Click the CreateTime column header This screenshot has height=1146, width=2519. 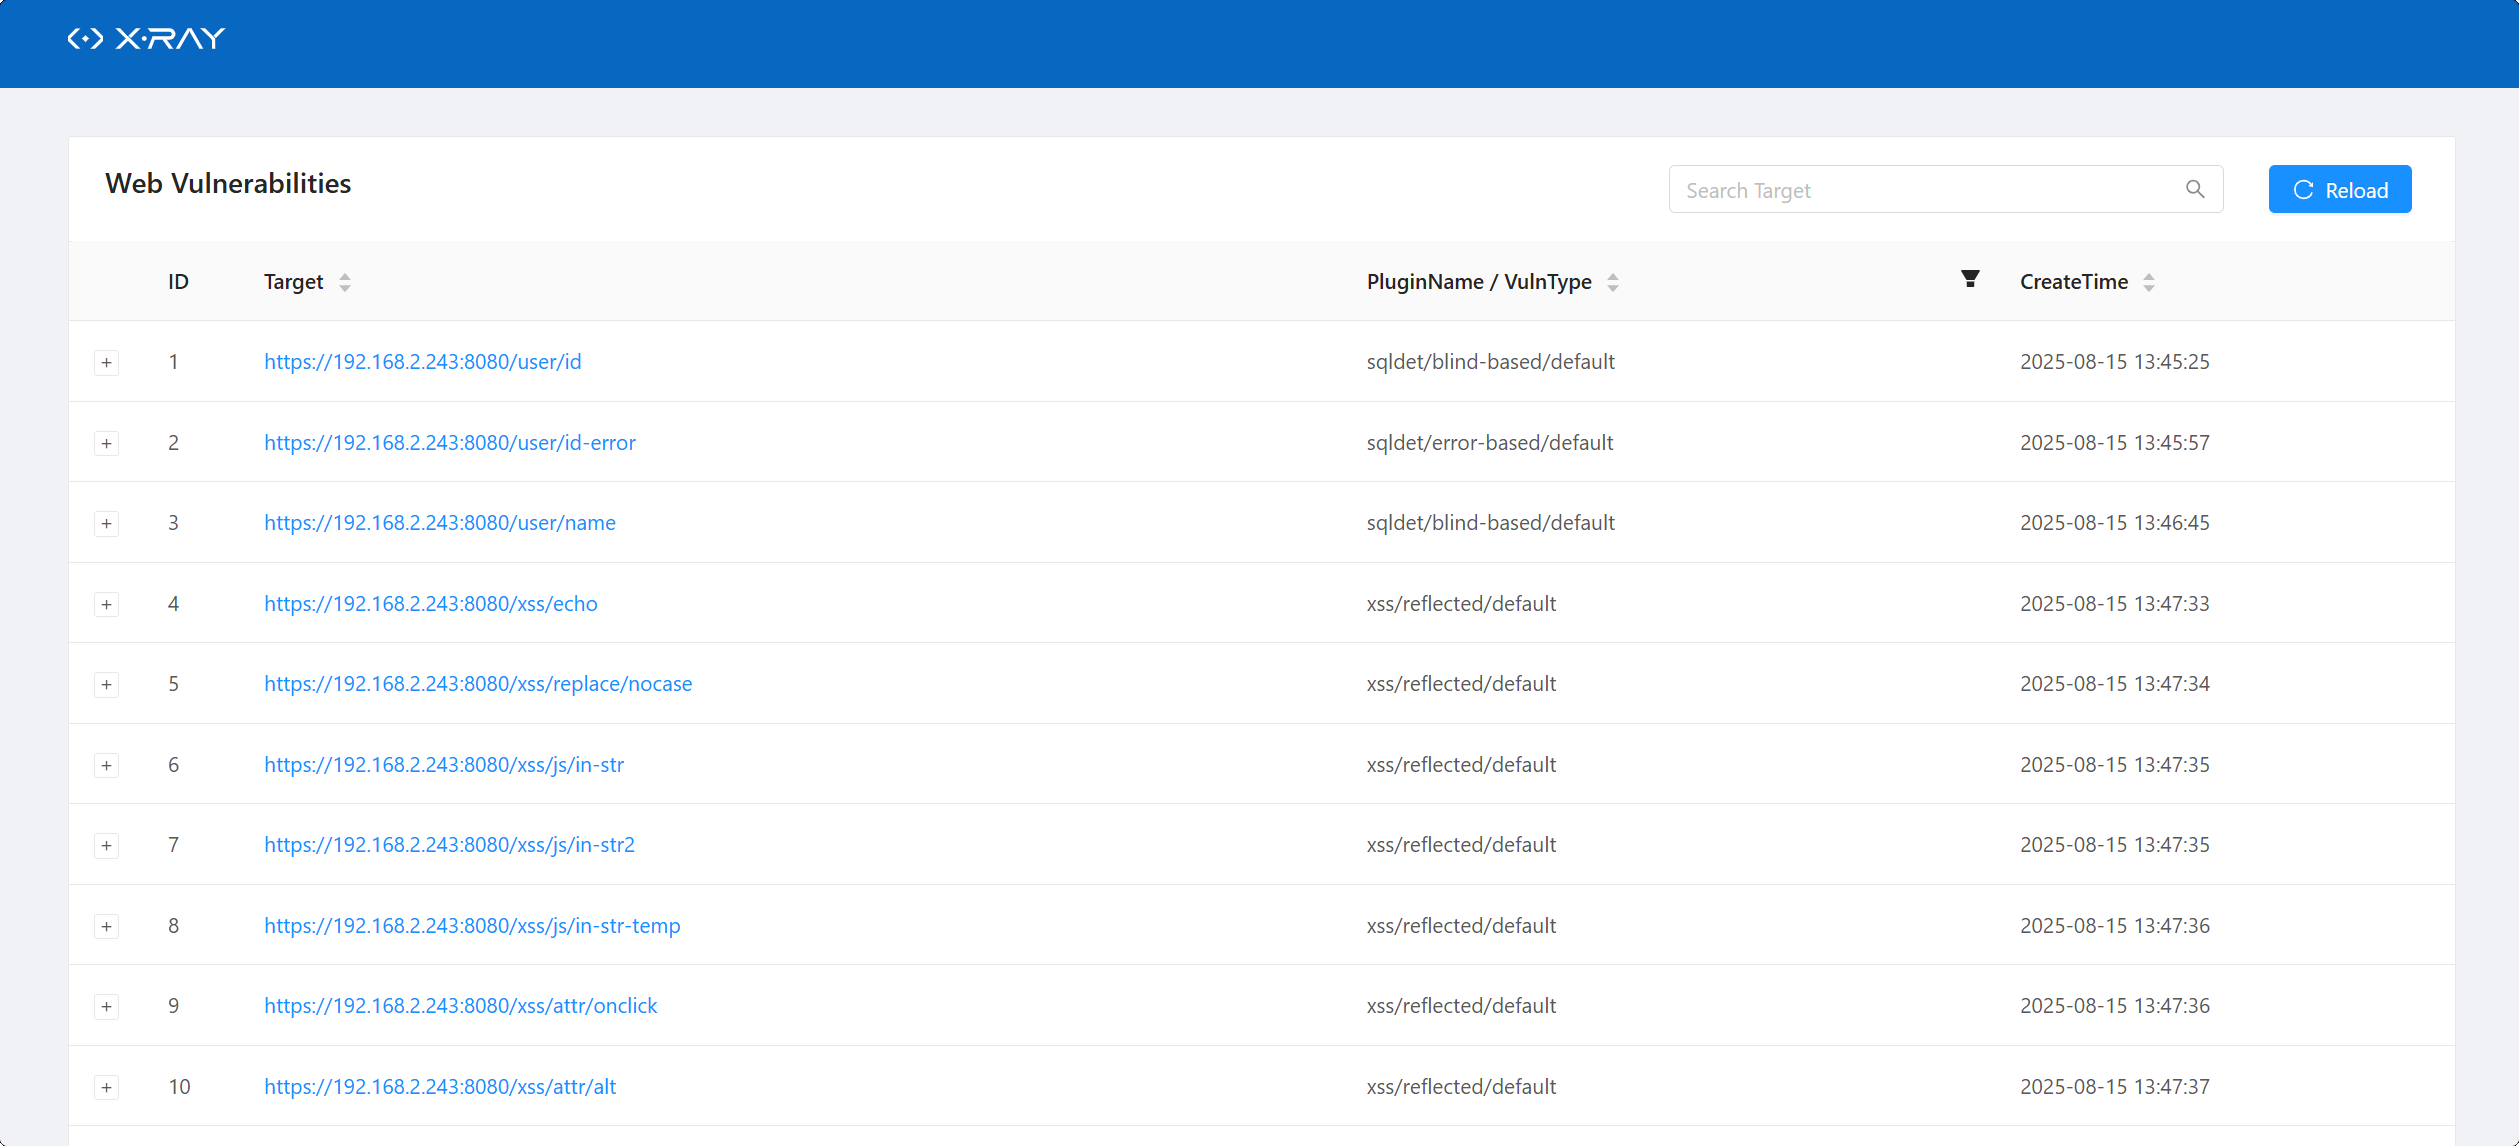(2073, 282)
